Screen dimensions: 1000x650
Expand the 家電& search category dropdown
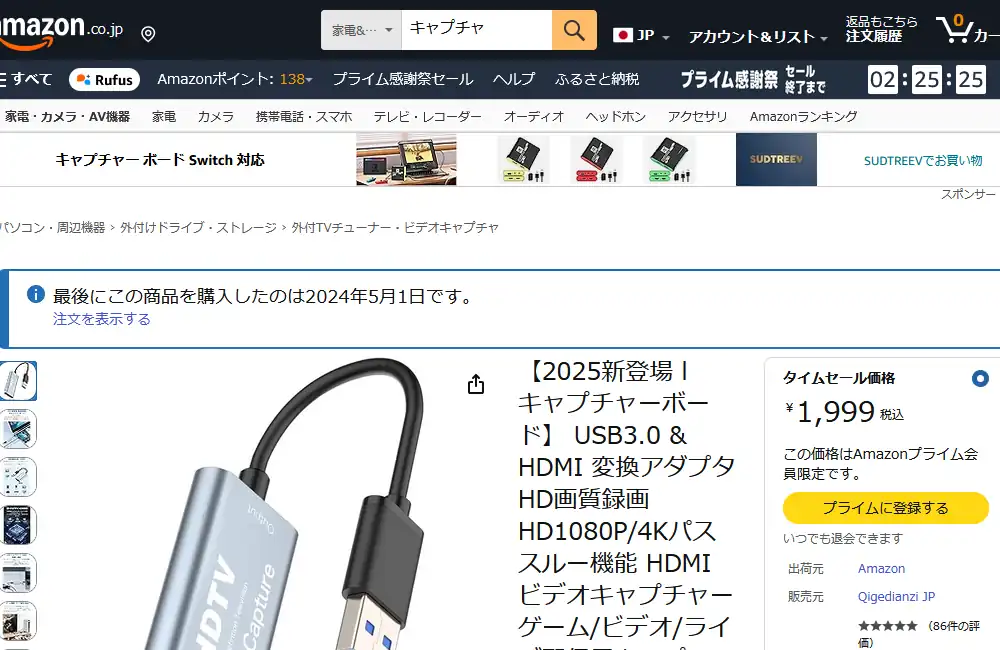pos(362,30)
